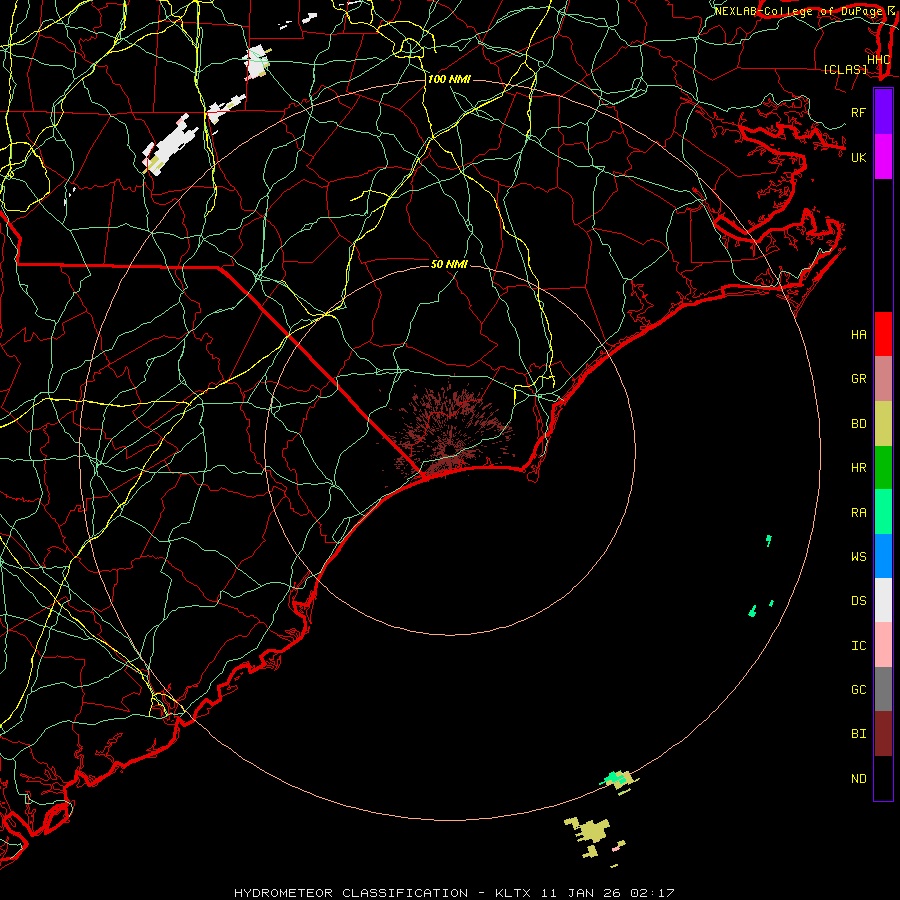Image resolution: width=900 pixels, height=900 pixels.
Task: Click the BI legend label
Action: point(858,734)
